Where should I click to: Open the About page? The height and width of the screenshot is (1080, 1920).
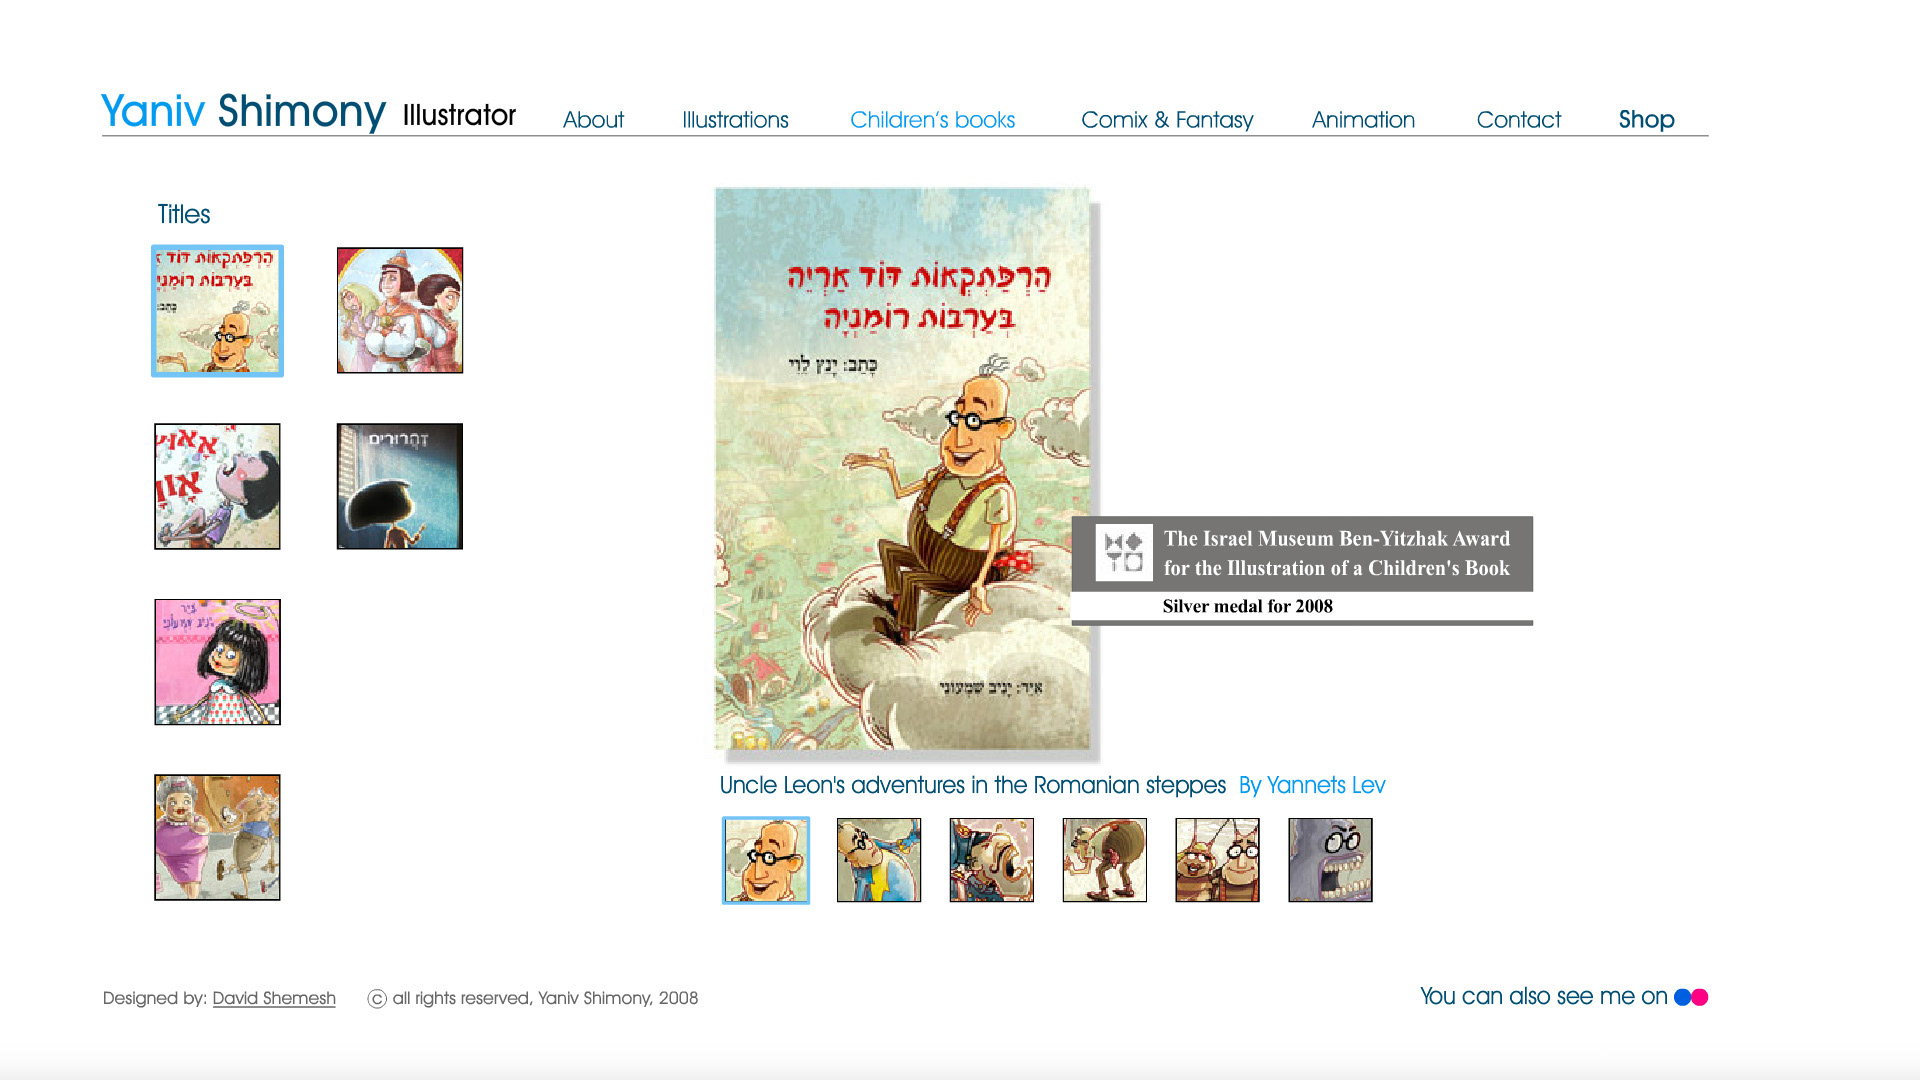click(x=593, y=120)
